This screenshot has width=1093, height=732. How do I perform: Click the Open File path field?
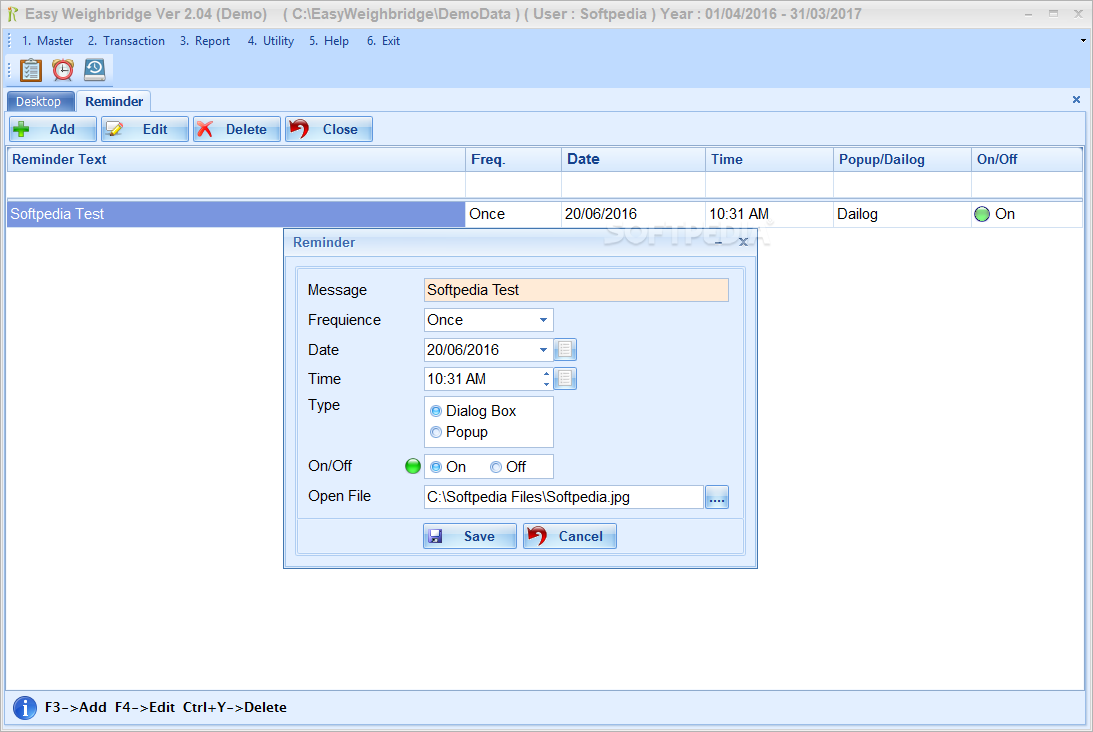(x=563, y=497)
